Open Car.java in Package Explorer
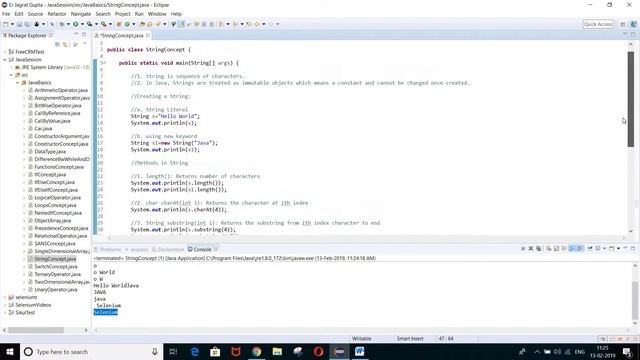 tap(43, 129)
